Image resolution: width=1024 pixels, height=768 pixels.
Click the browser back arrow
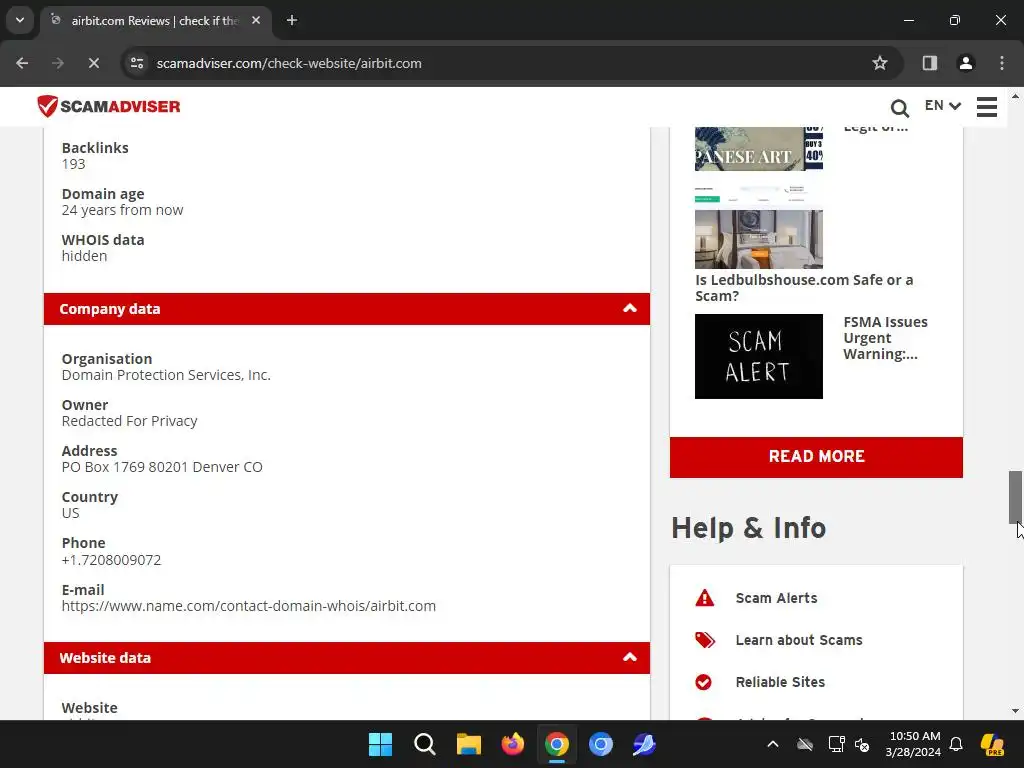click(x=22, y=63)
